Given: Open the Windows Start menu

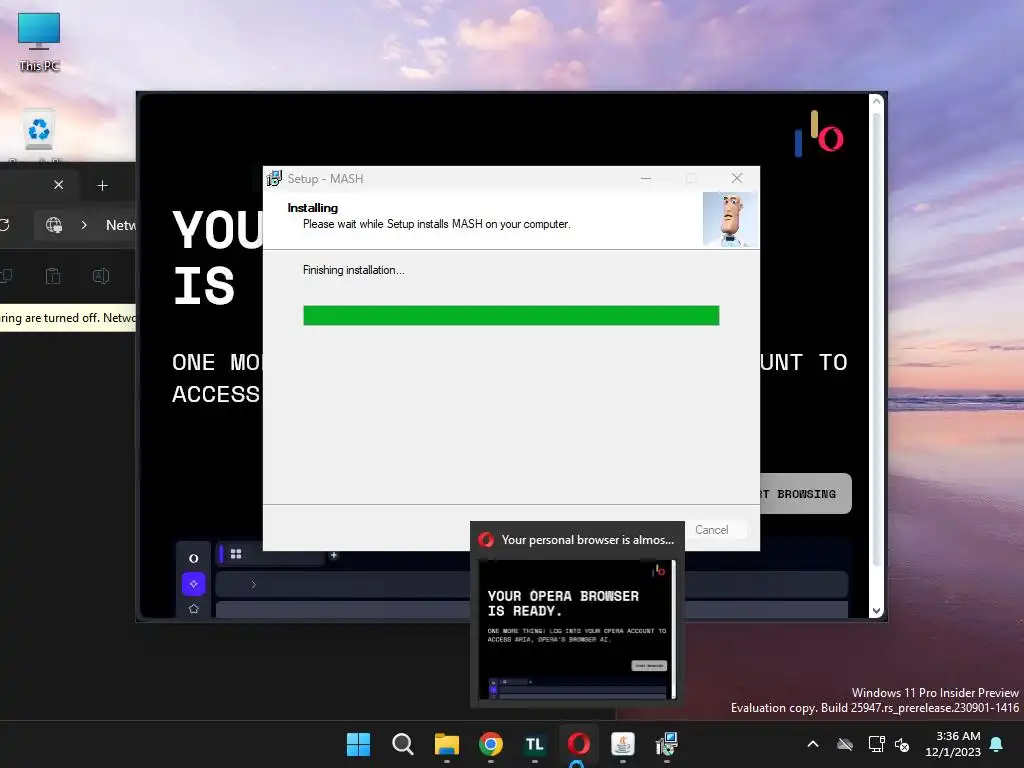Looking at the screenshot, I should pyautogui.click(x=358, y=744).
